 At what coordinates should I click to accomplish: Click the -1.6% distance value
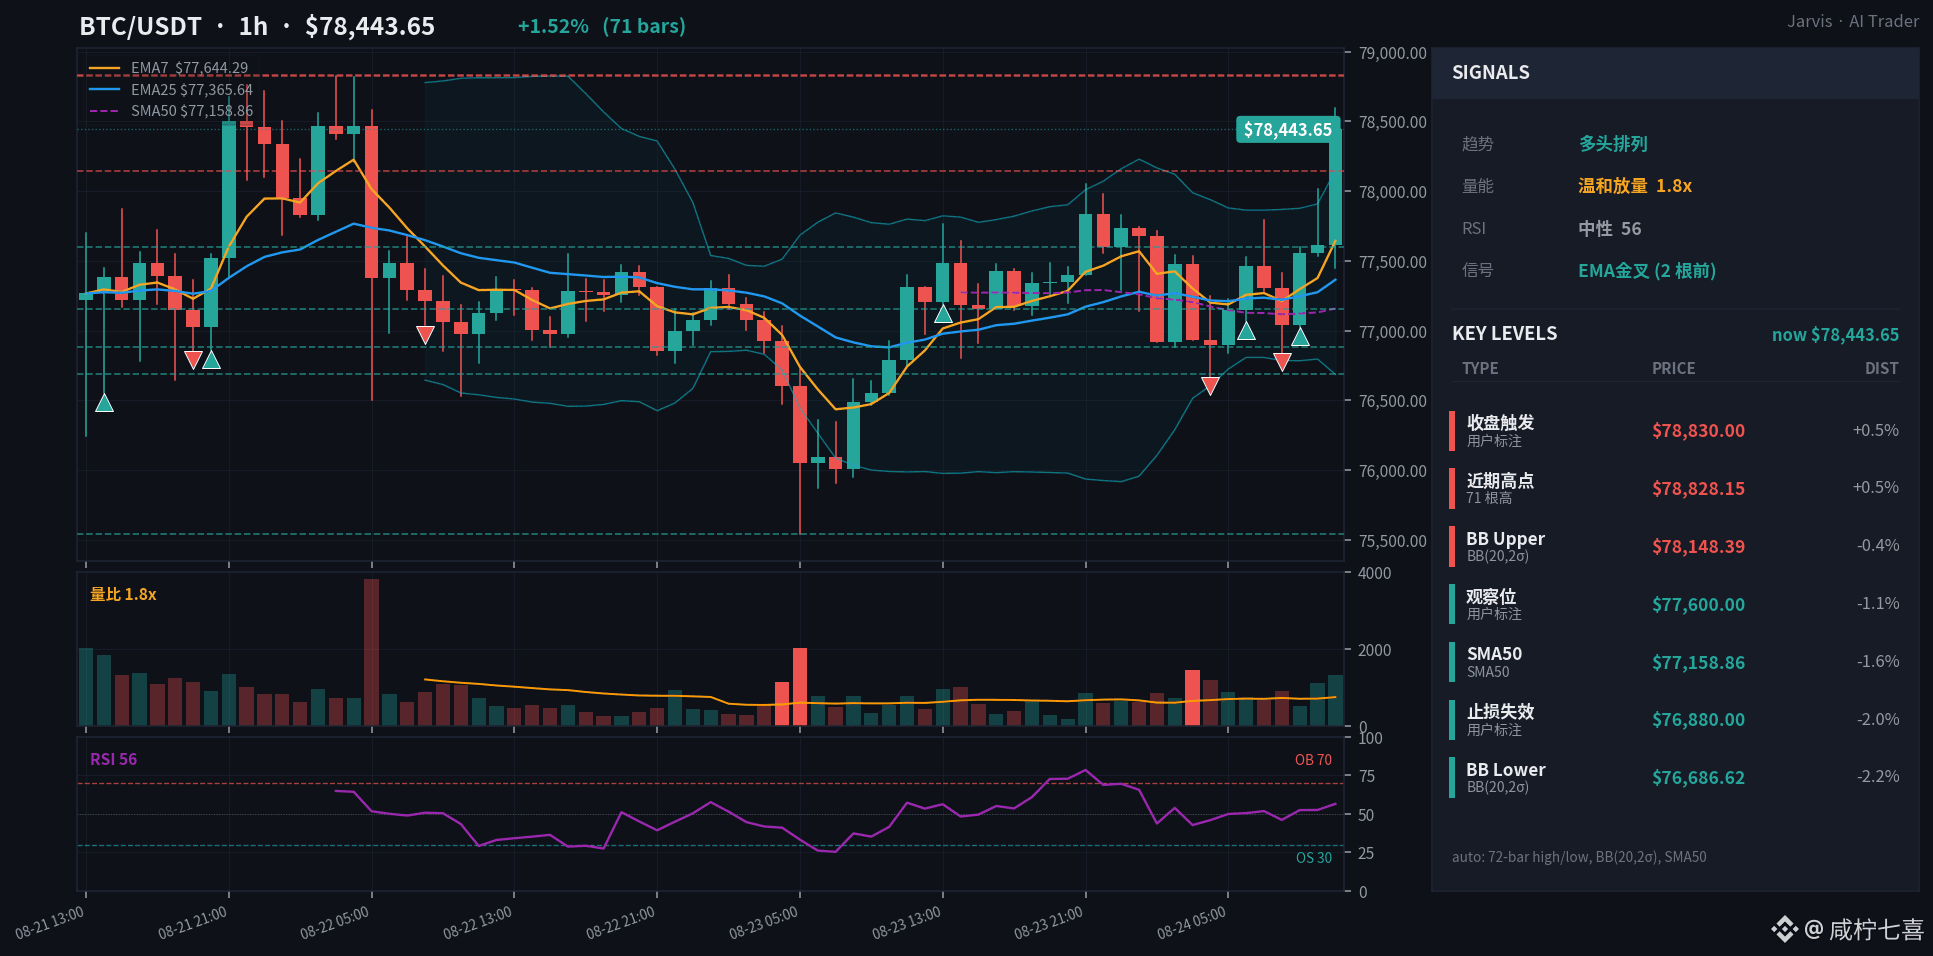[x=1878, y=662]
